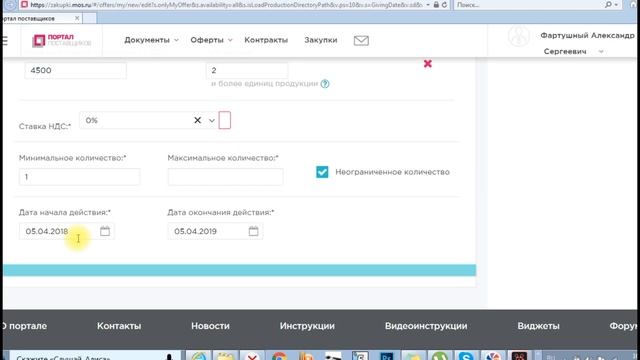The image size is (640, 360).
Task: Open calendar for Дата начала действия
Action: pos(105,231)
